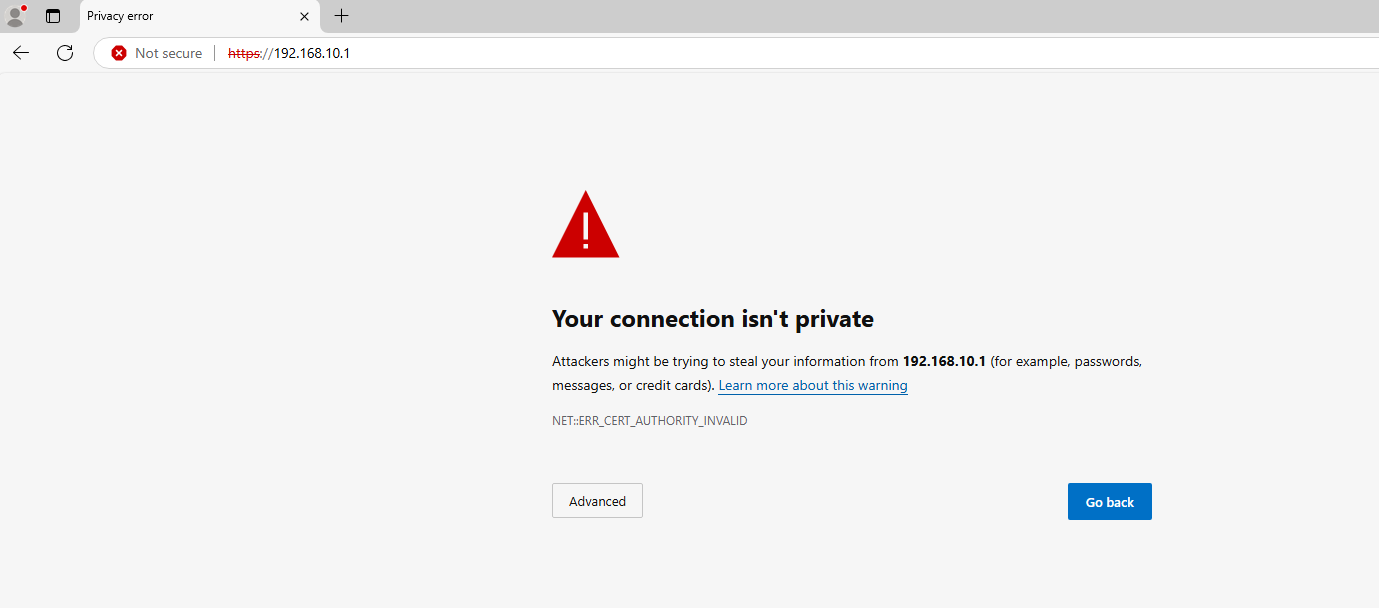Go back using the arrow icon
1379x608 pixels.
coord(21,53)
